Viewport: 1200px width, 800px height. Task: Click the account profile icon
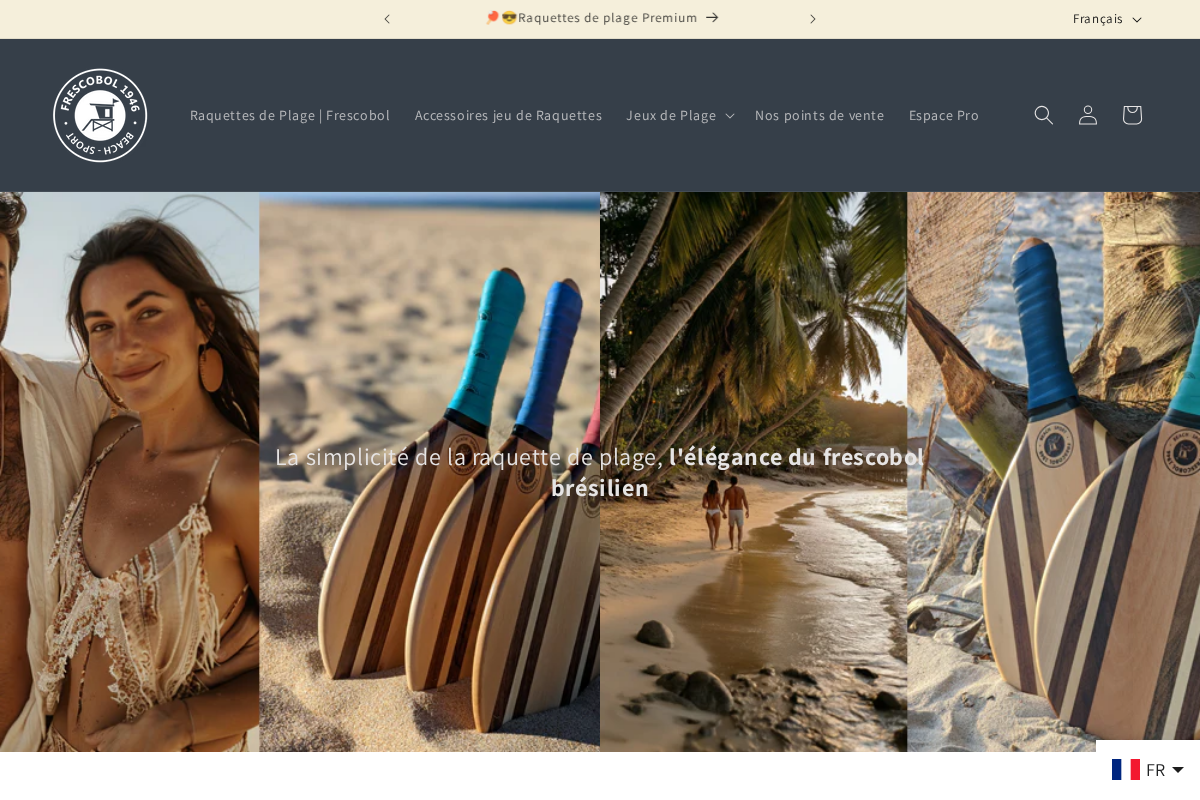[1087, 114]
